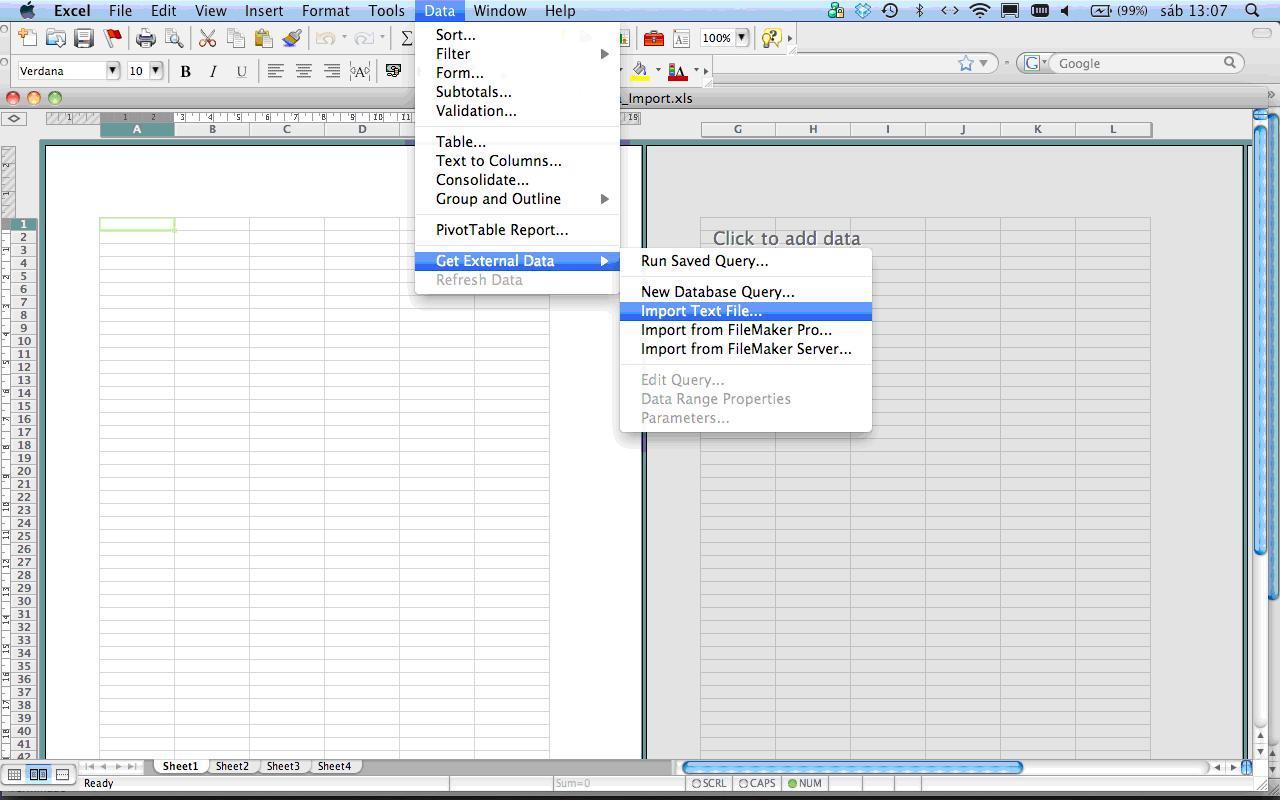Open the Insert menu
1280x800 pixels.
pyautogui.click(x=264, y=11)
